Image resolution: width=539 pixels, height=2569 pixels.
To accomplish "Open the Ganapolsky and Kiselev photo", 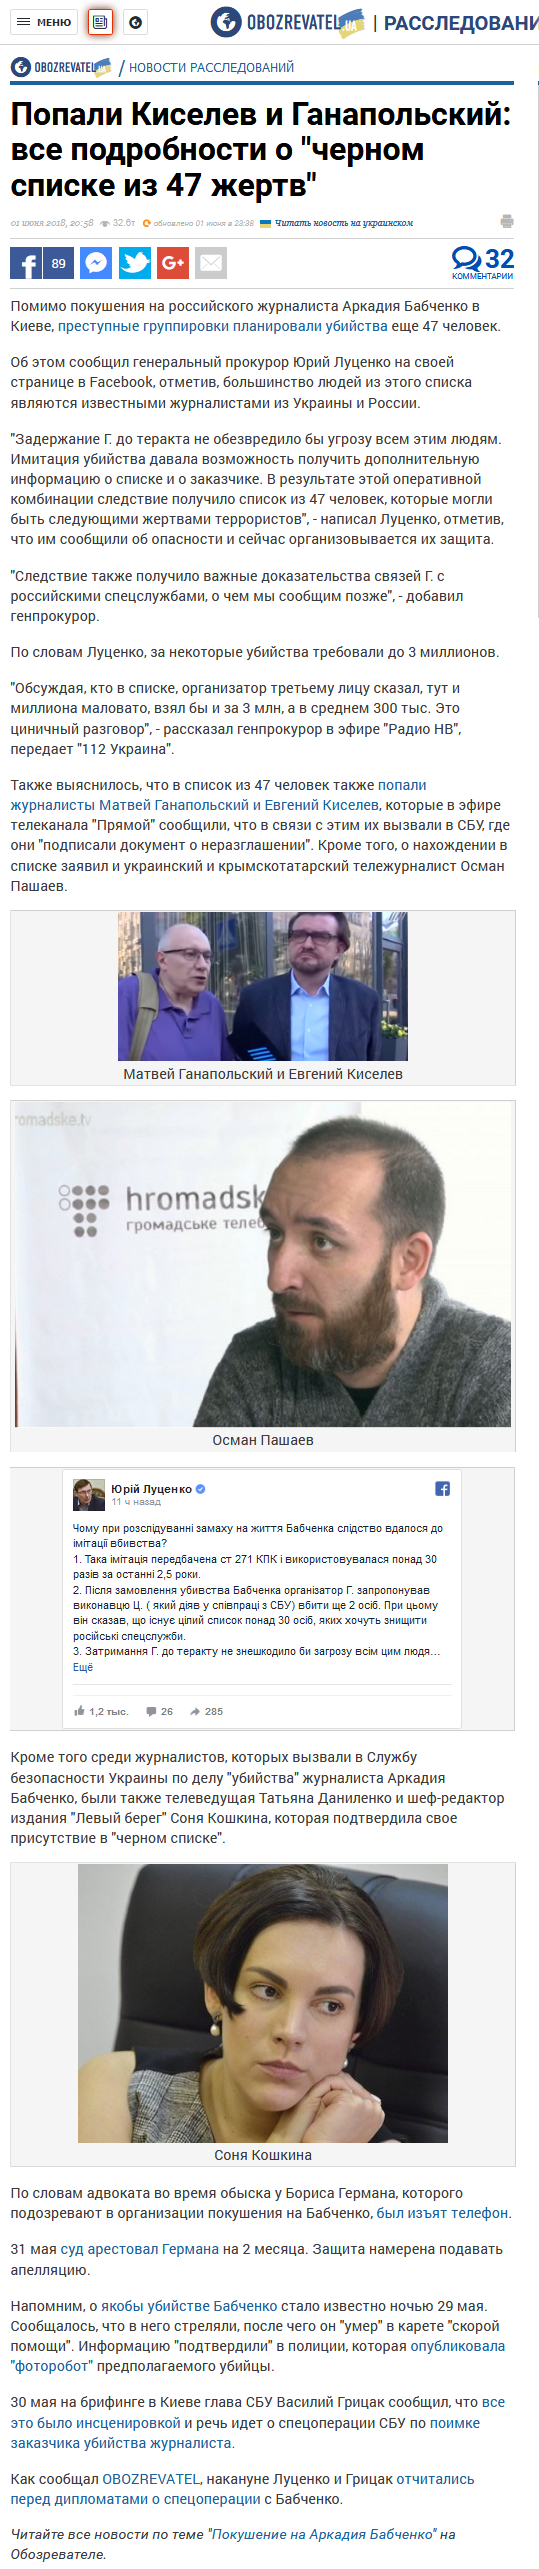I will pos(263,986).
